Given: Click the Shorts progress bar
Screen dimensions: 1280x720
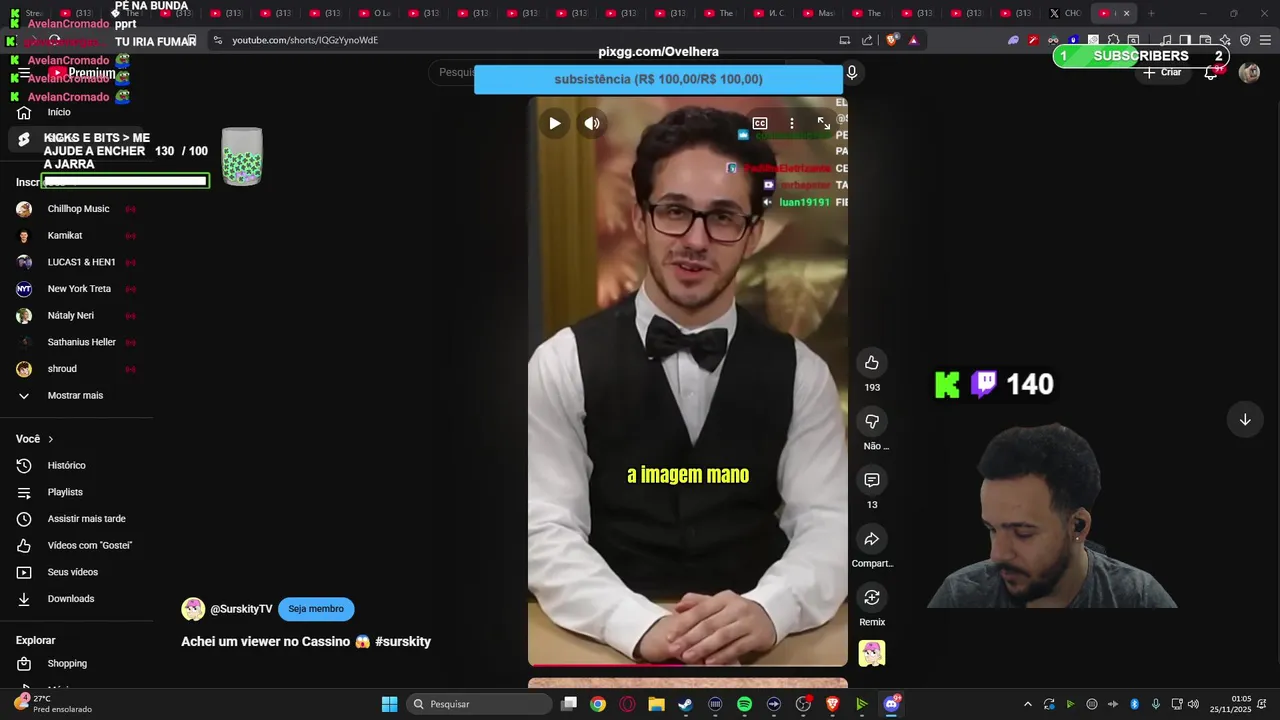Looking at the screenshot, I should [x=688, y=664].
